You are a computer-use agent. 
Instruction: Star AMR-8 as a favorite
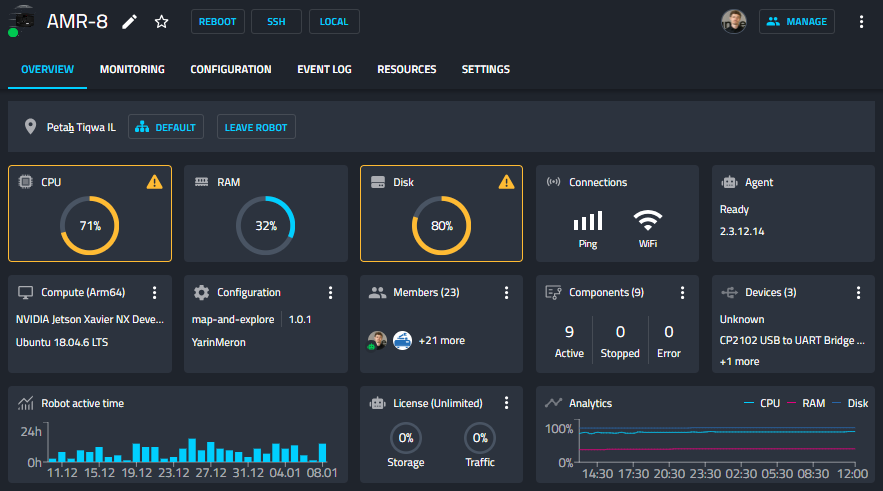[162, 22]
